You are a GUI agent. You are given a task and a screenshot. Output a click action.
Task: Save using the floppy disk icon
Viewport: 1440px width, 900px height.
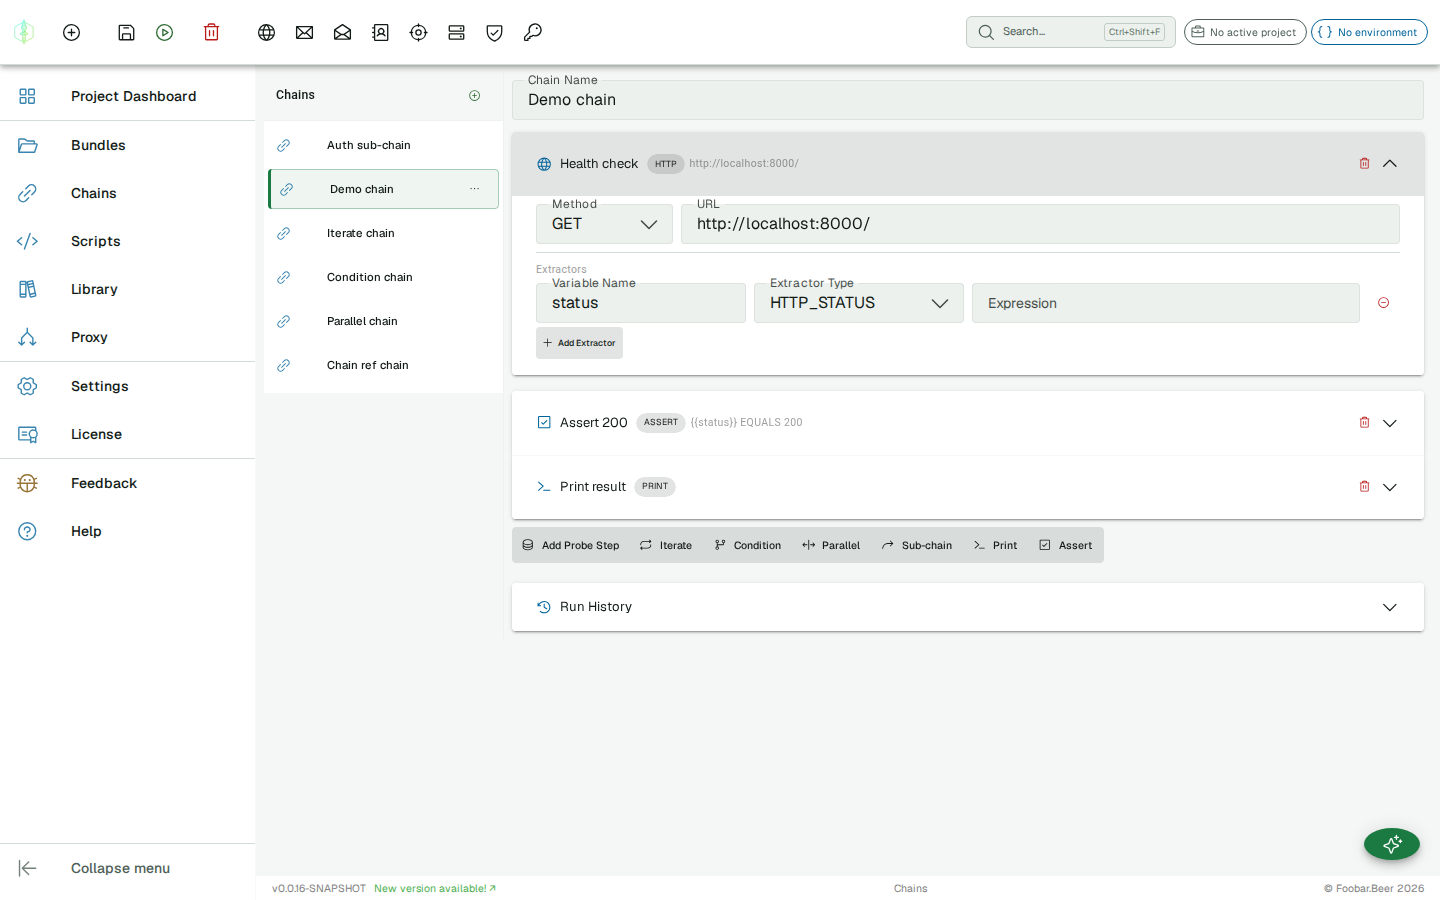(x=126, y=32)
